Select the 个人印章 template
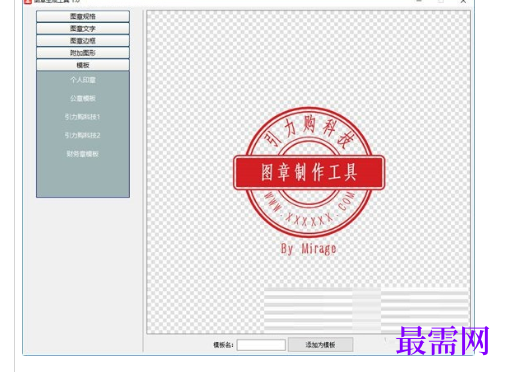 83,80
